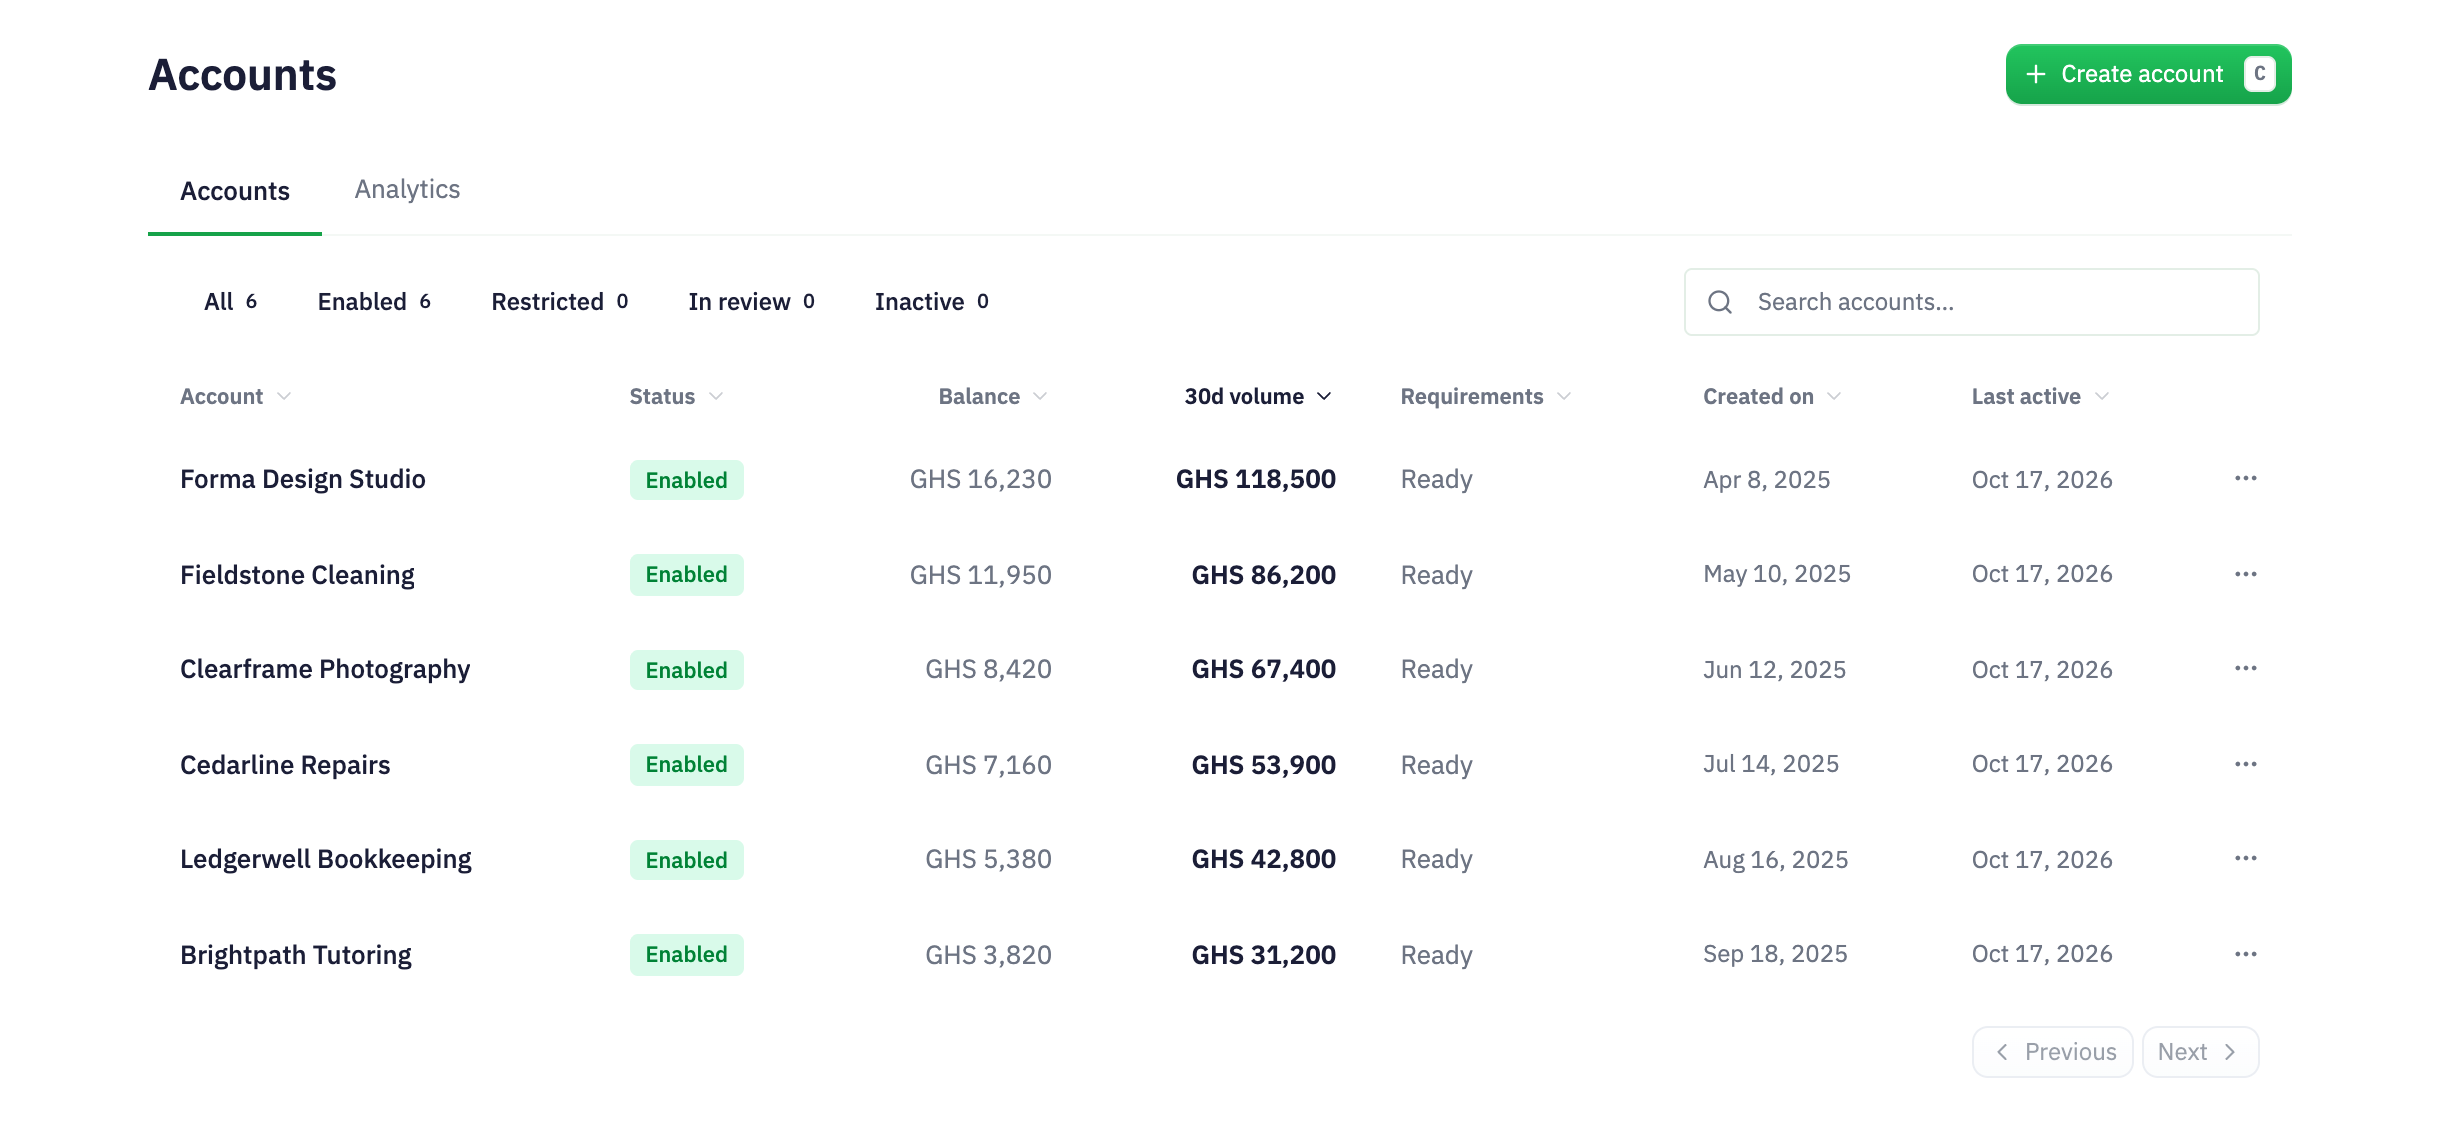This screenshot has height=1126, width=2440.
Task: Open more options for Clearframe Photography
Action: (x=2245, y=668)
